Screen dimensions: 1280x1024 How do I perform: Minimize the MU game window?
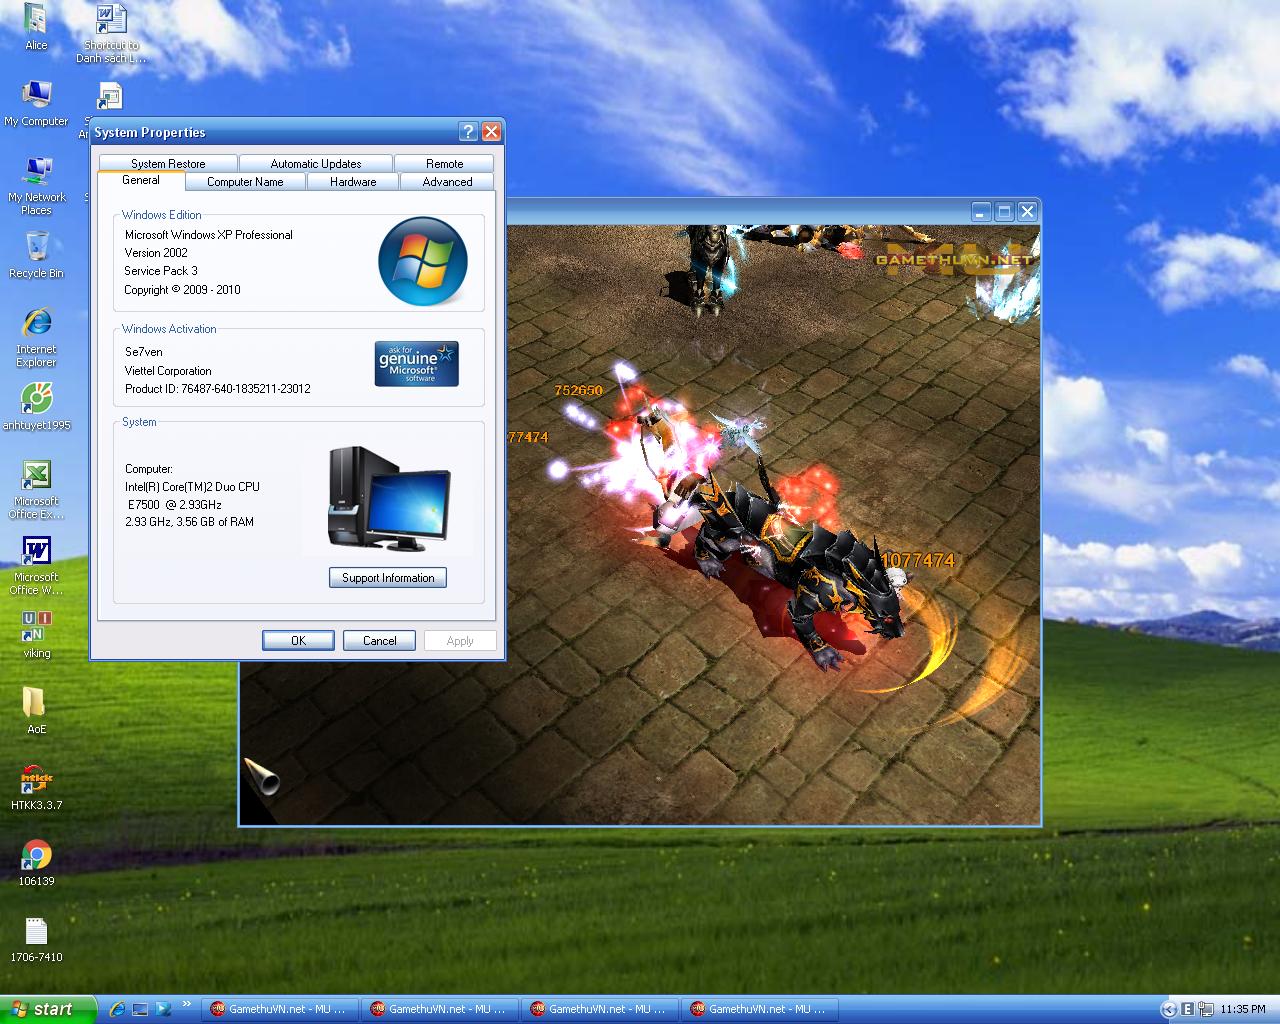[981, 211]
